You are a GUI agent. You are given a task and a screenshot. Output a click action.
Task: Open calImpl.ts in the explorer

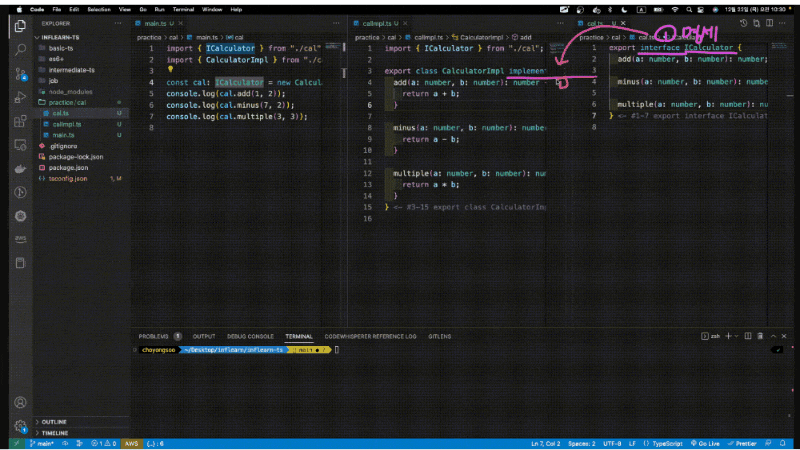click(x=67, y=124)
